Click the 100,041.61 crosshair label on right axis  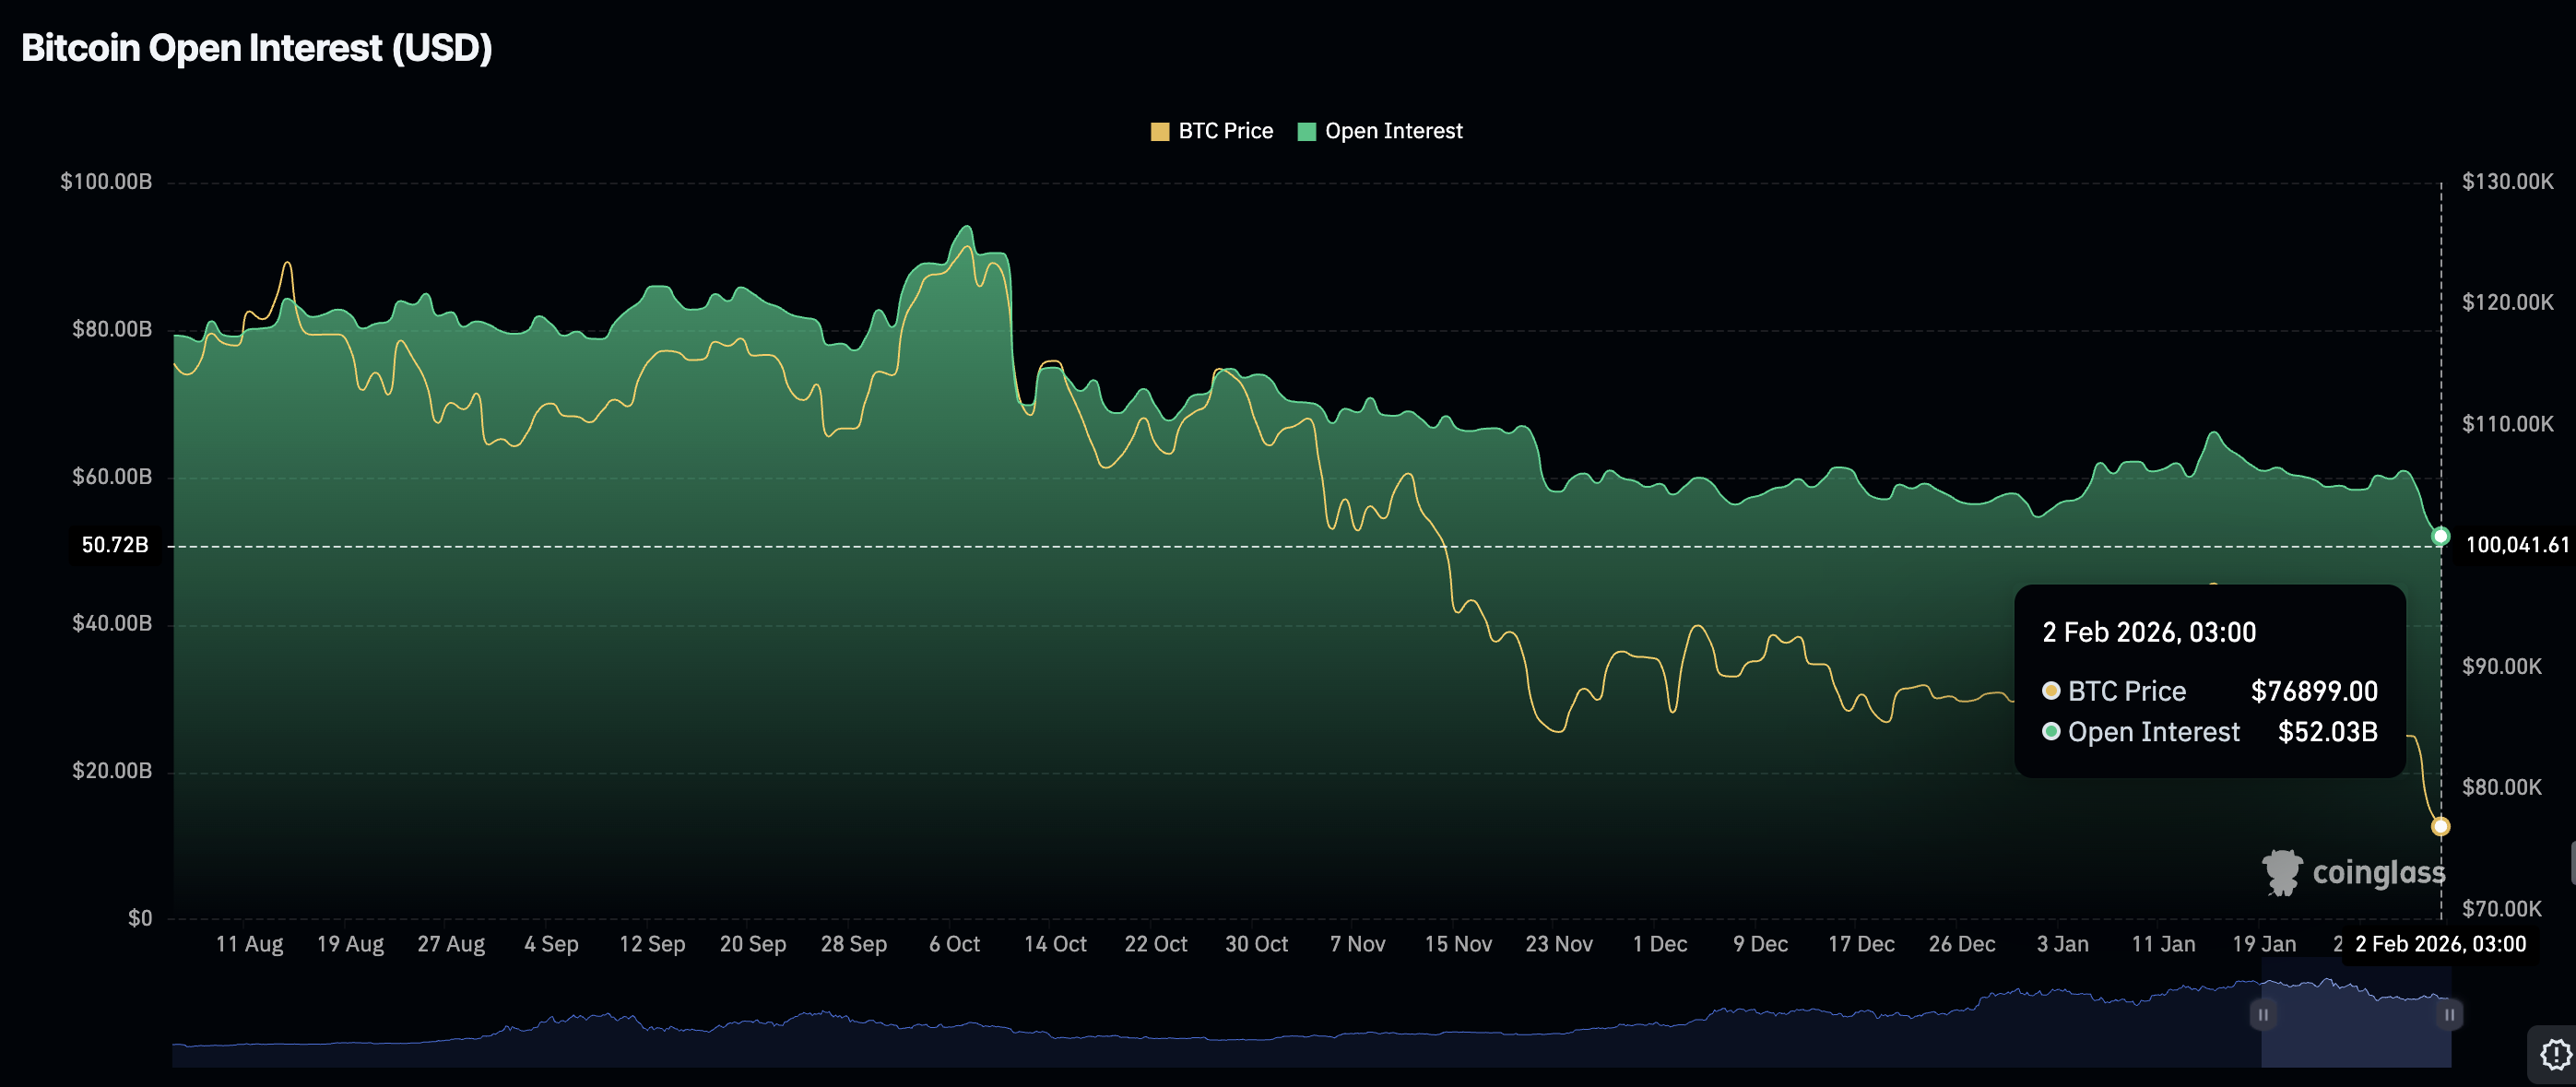2516,545
